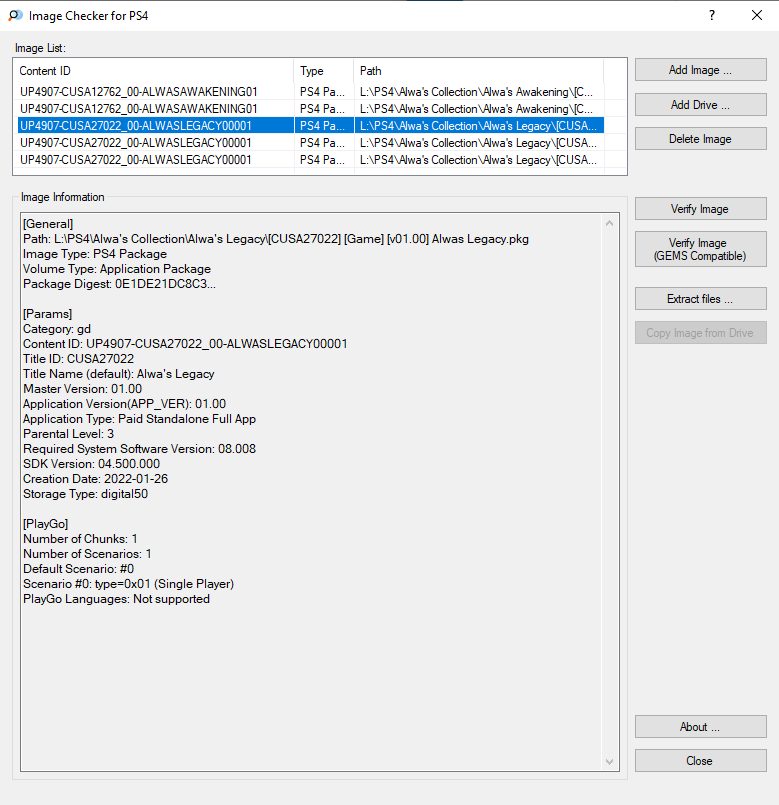Sort list by Type column header
The image size is (779, 805).
pyautogui.click(x=324, y=71)
